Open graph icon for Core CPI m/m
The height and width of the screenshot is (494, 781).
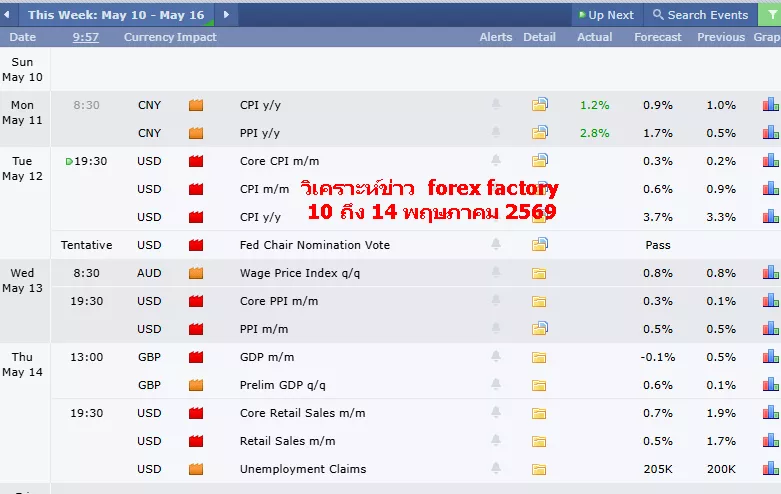point(771,160)
